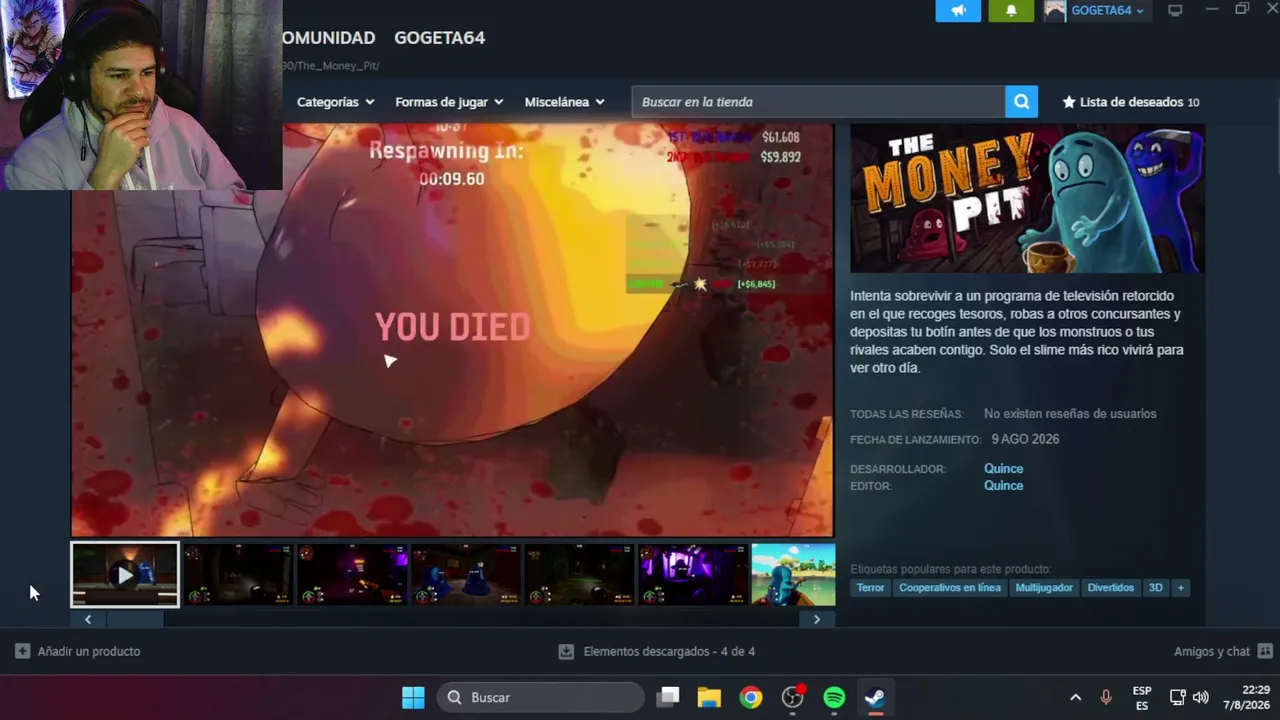Viewport: 1280px width, 720px height.
Task: Click the Windows taskbar Buscar search box
Action: [541, 697]
